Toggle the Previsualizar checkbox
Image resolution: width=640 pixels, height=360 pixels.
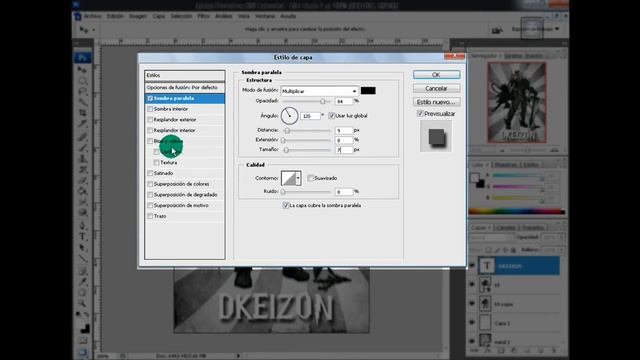point(420,113)
